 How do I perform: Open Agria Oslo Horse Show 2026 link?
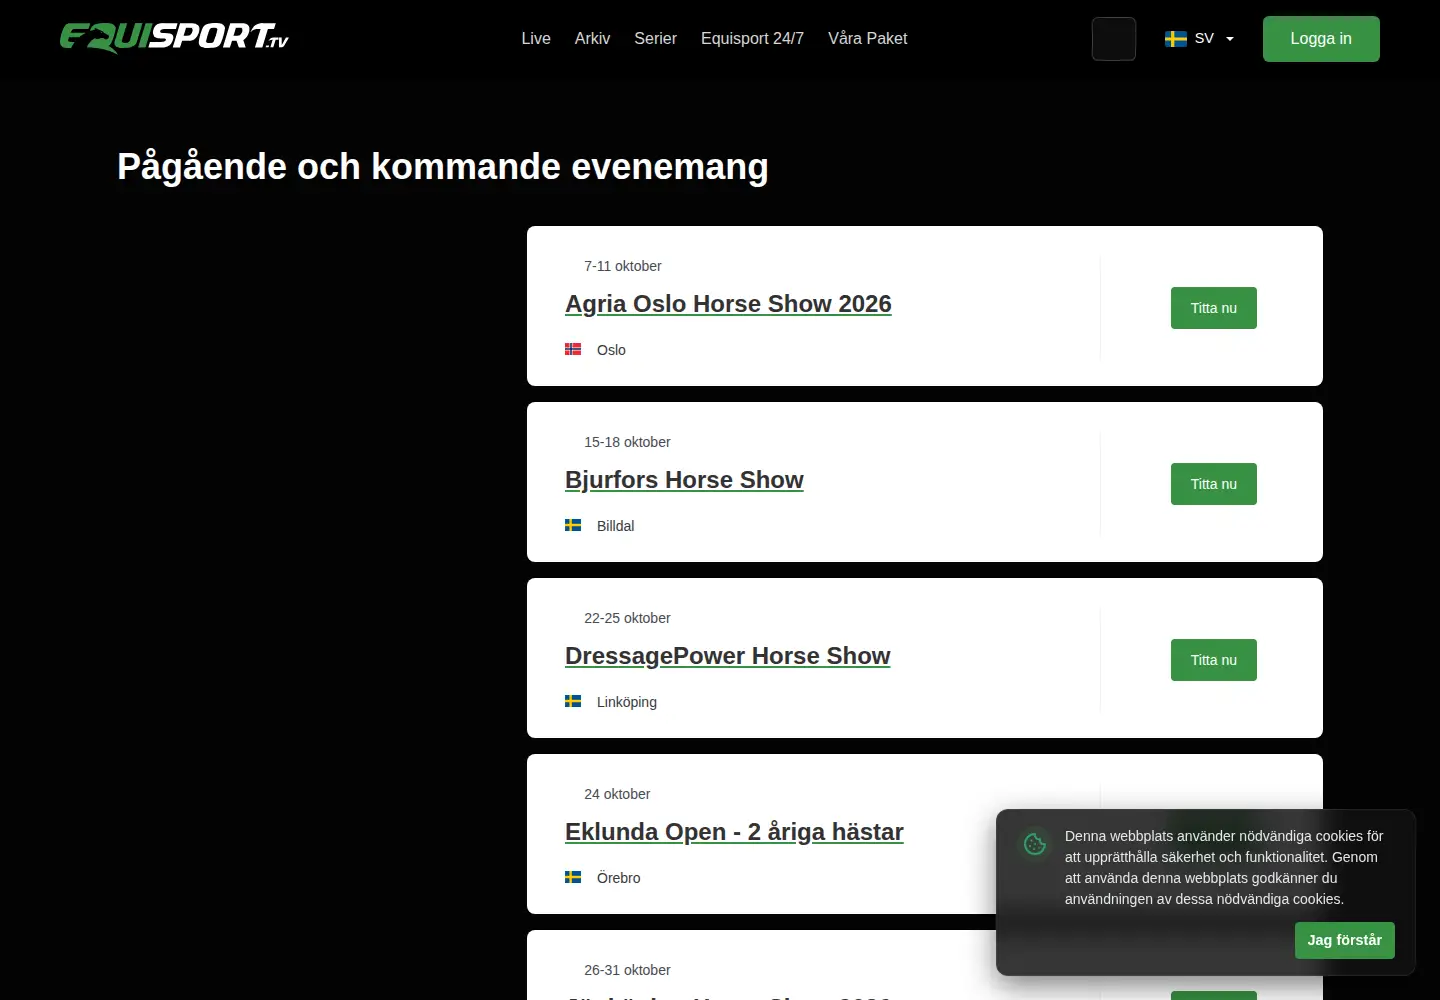[x=728, y=304]
